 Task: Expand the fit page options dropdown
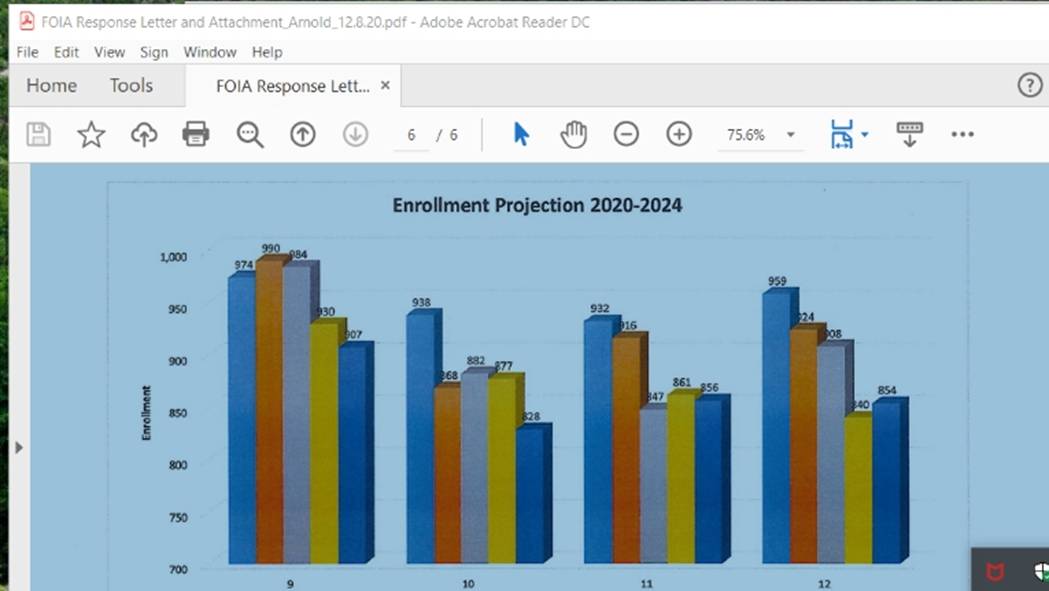coord(865,135)
